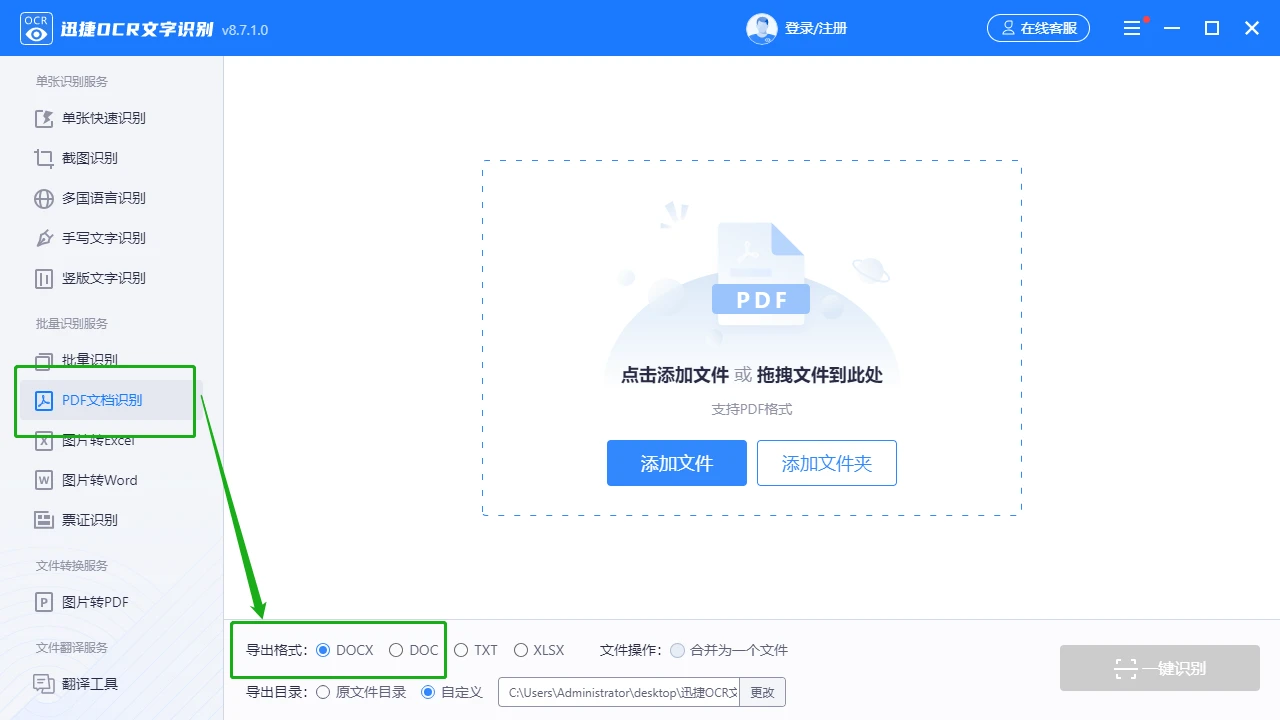Click 更改 to change directory
1280x720 pixels.
tap(763, 692)
